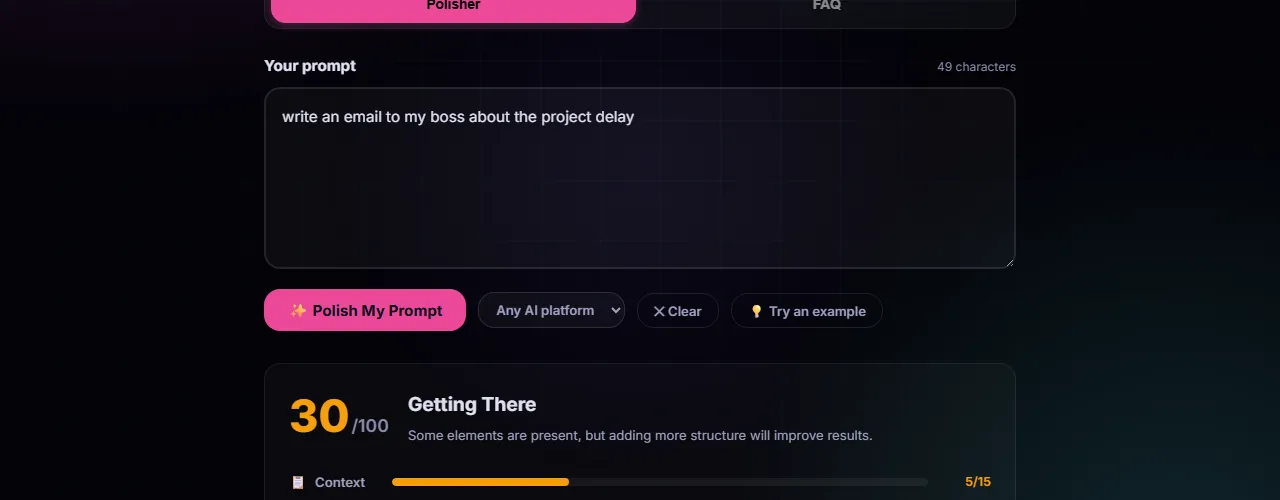Image resolution: width=1280 pixels, height=500 pixels.
Task: Click the Clear button label
Action: point(685,311)
